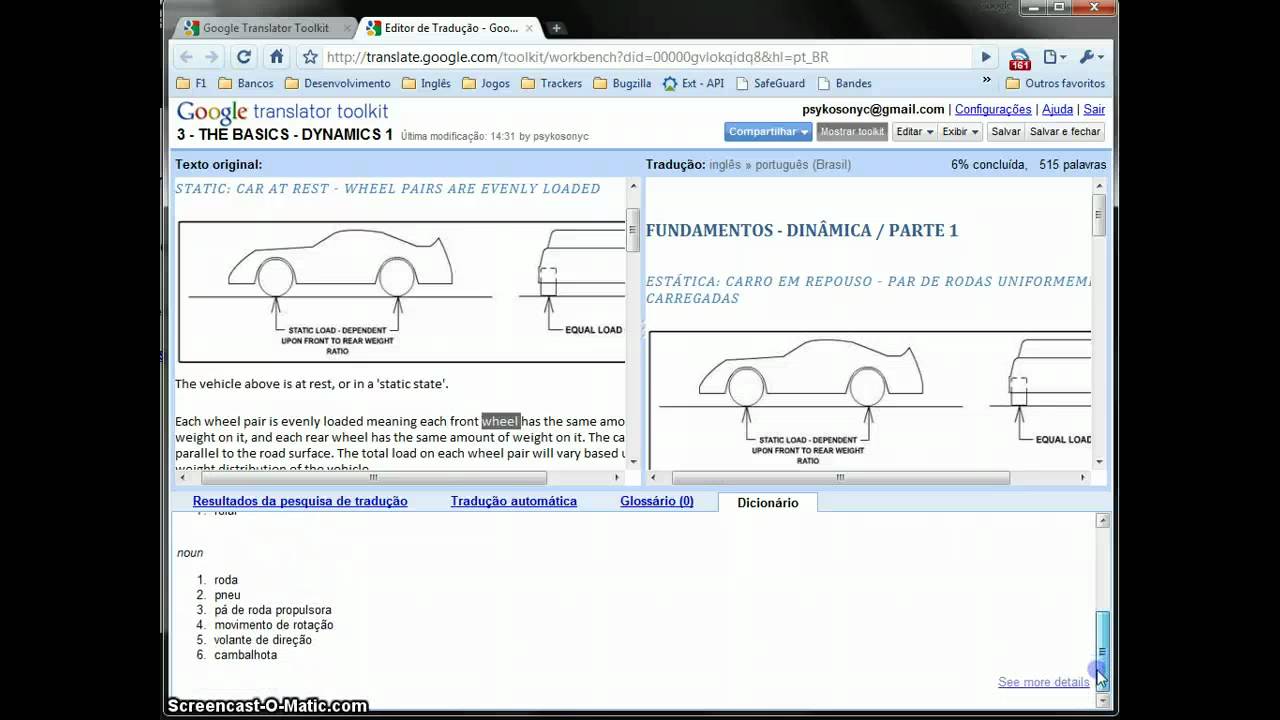Viewport: 1280px width, 720px height.
Task: Open the browser home page icon
Action: coord(277,57)
